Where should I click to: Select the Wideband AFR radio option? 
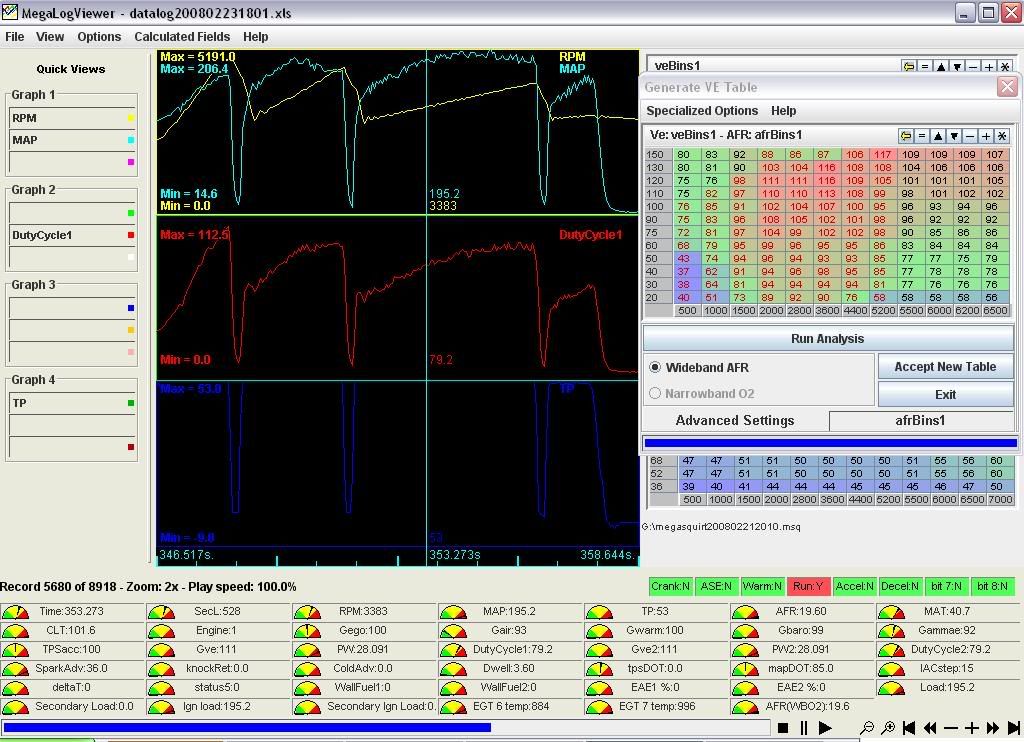[656, 368]
